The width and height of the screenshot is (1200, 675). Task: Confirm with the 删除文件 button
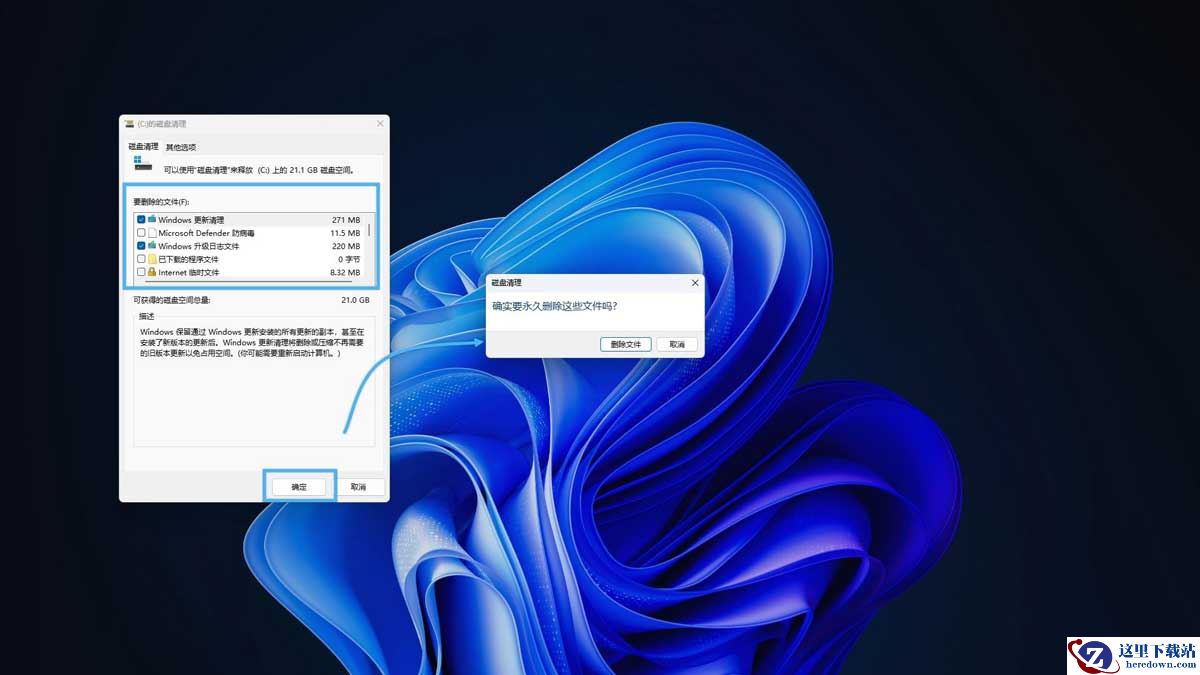tap(626, 344)
